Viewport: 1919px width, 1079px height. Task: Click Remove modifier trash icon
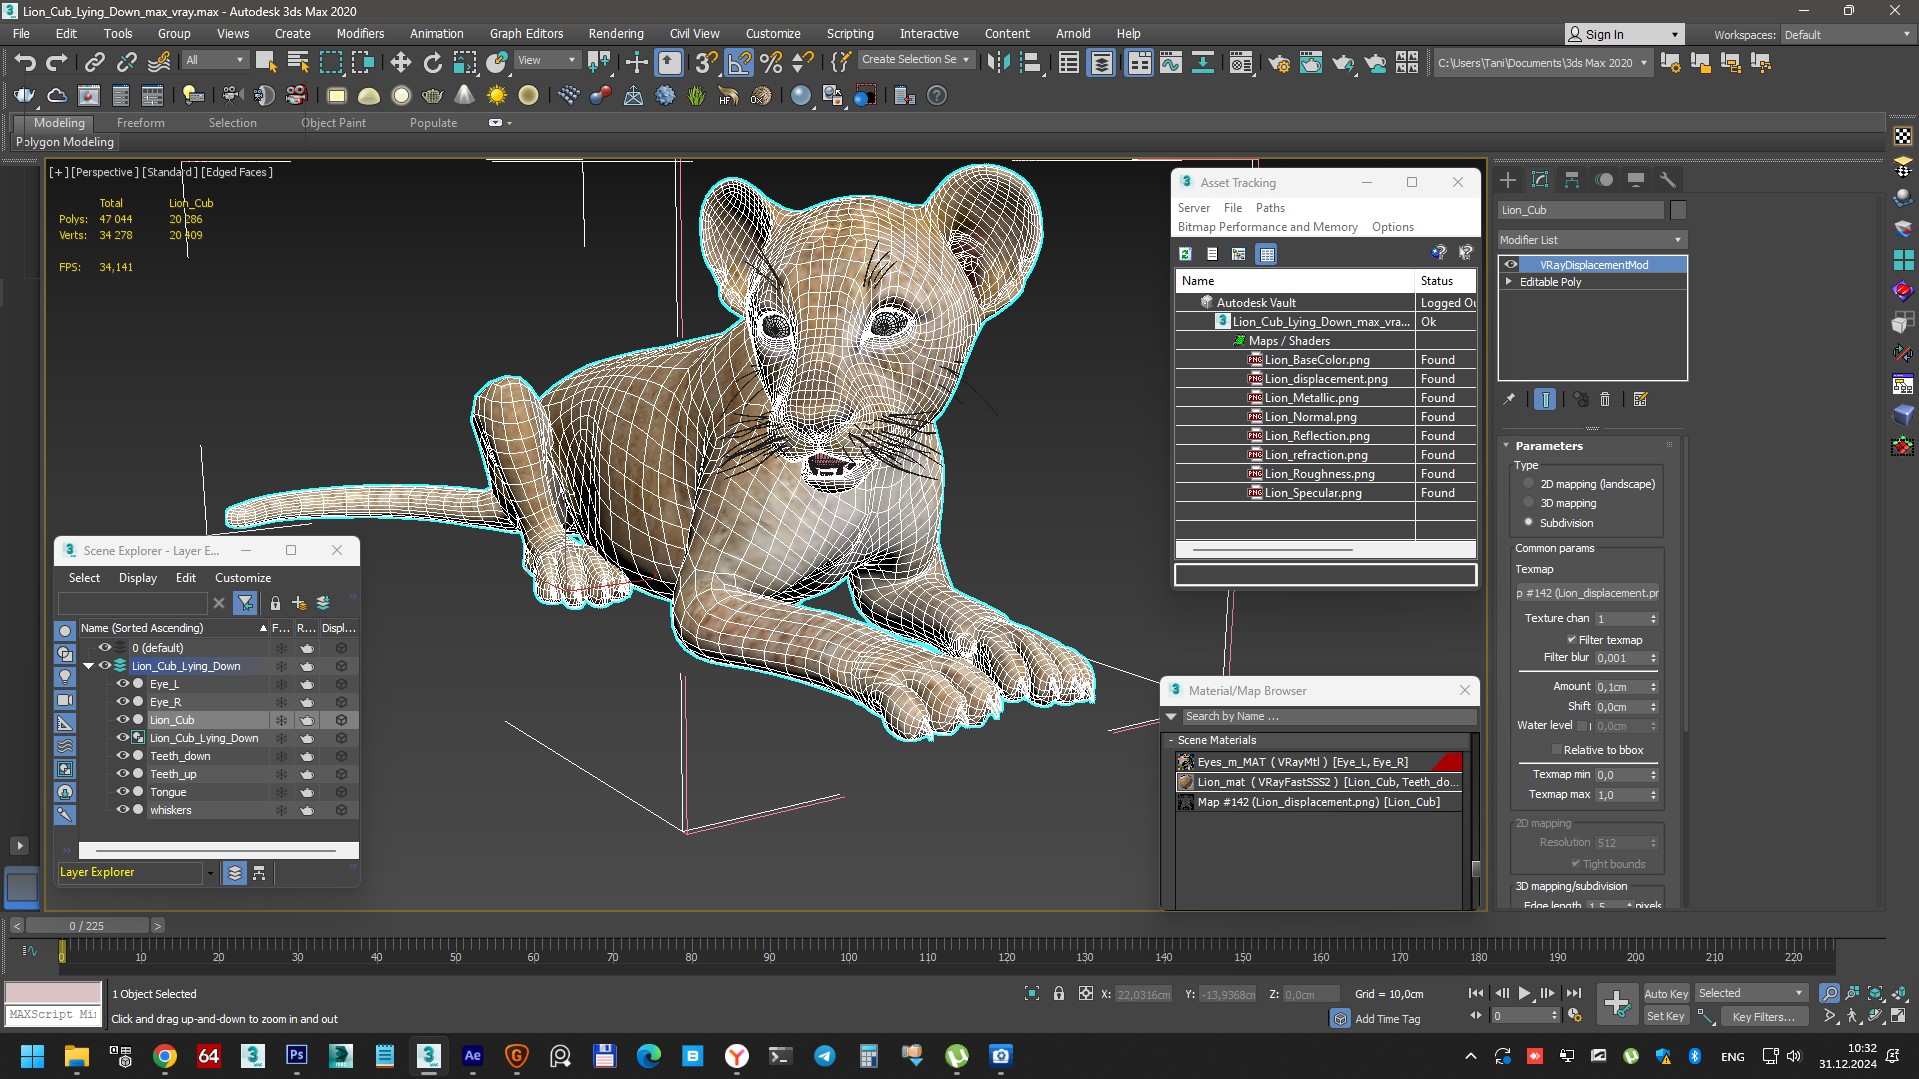click(1605, 399)
